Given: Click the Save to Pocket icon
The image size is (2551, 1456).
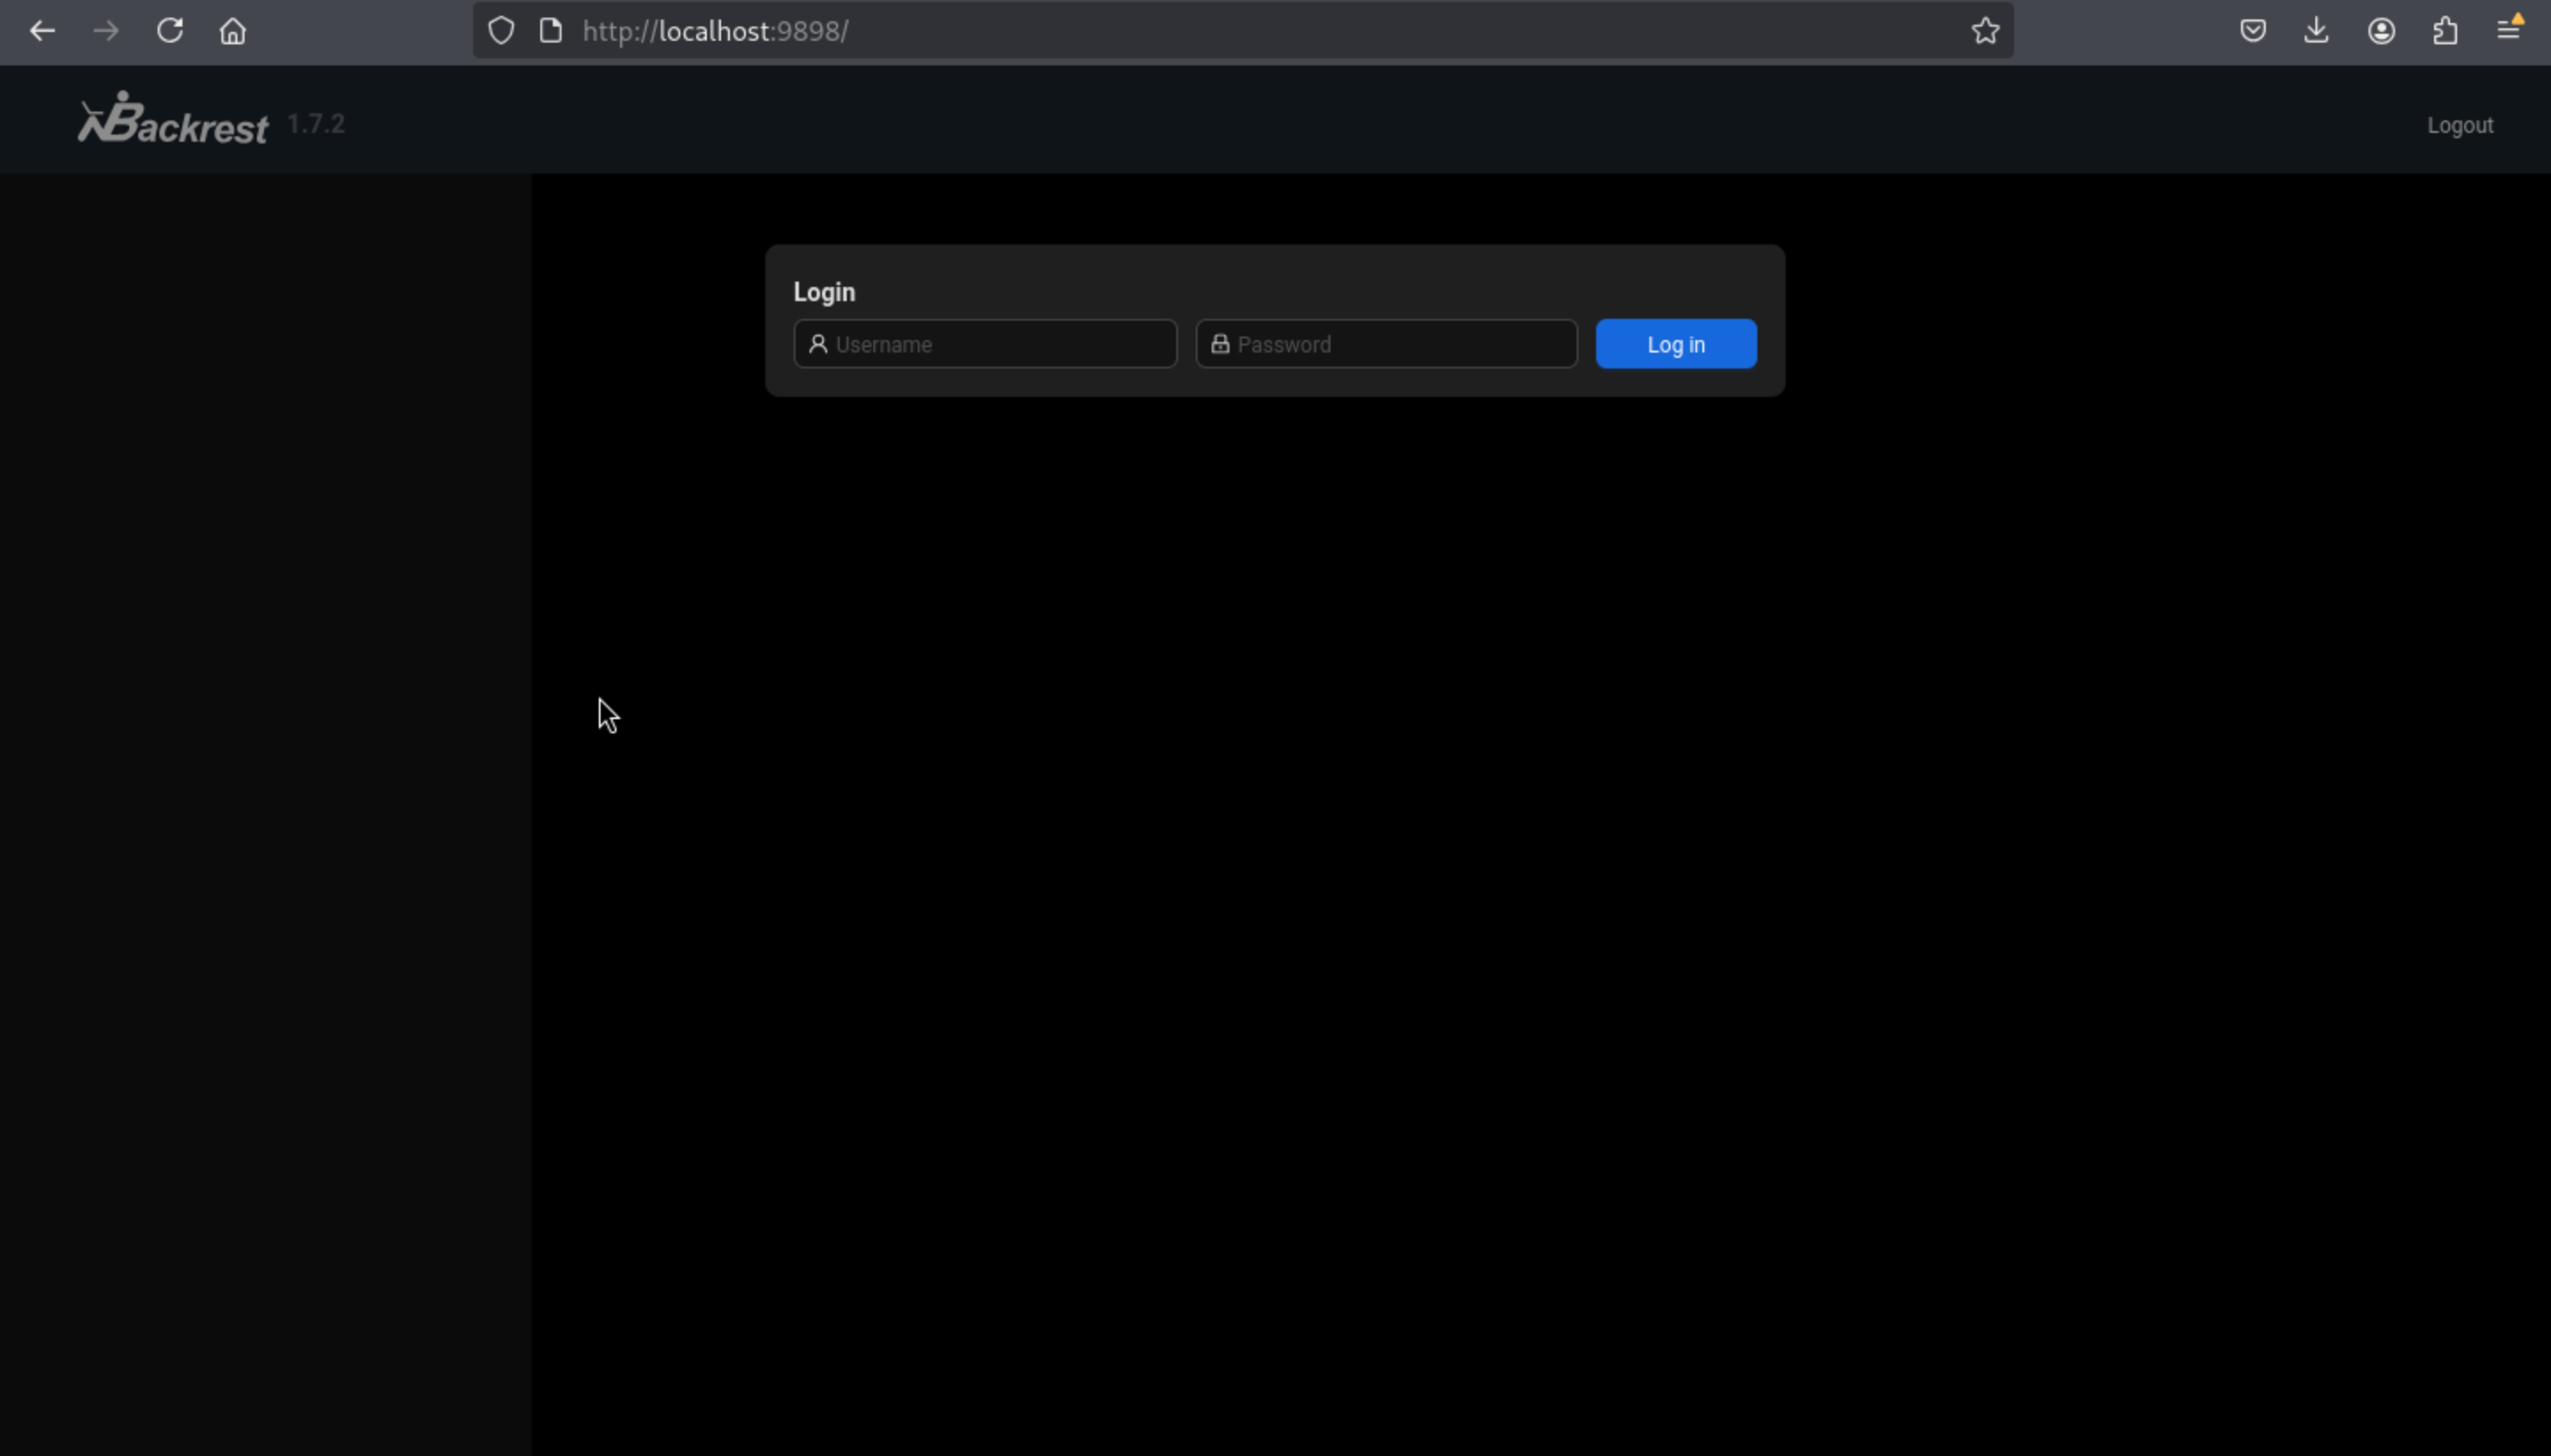Looking at the screenshot, I should click(x=2252, y=31).
